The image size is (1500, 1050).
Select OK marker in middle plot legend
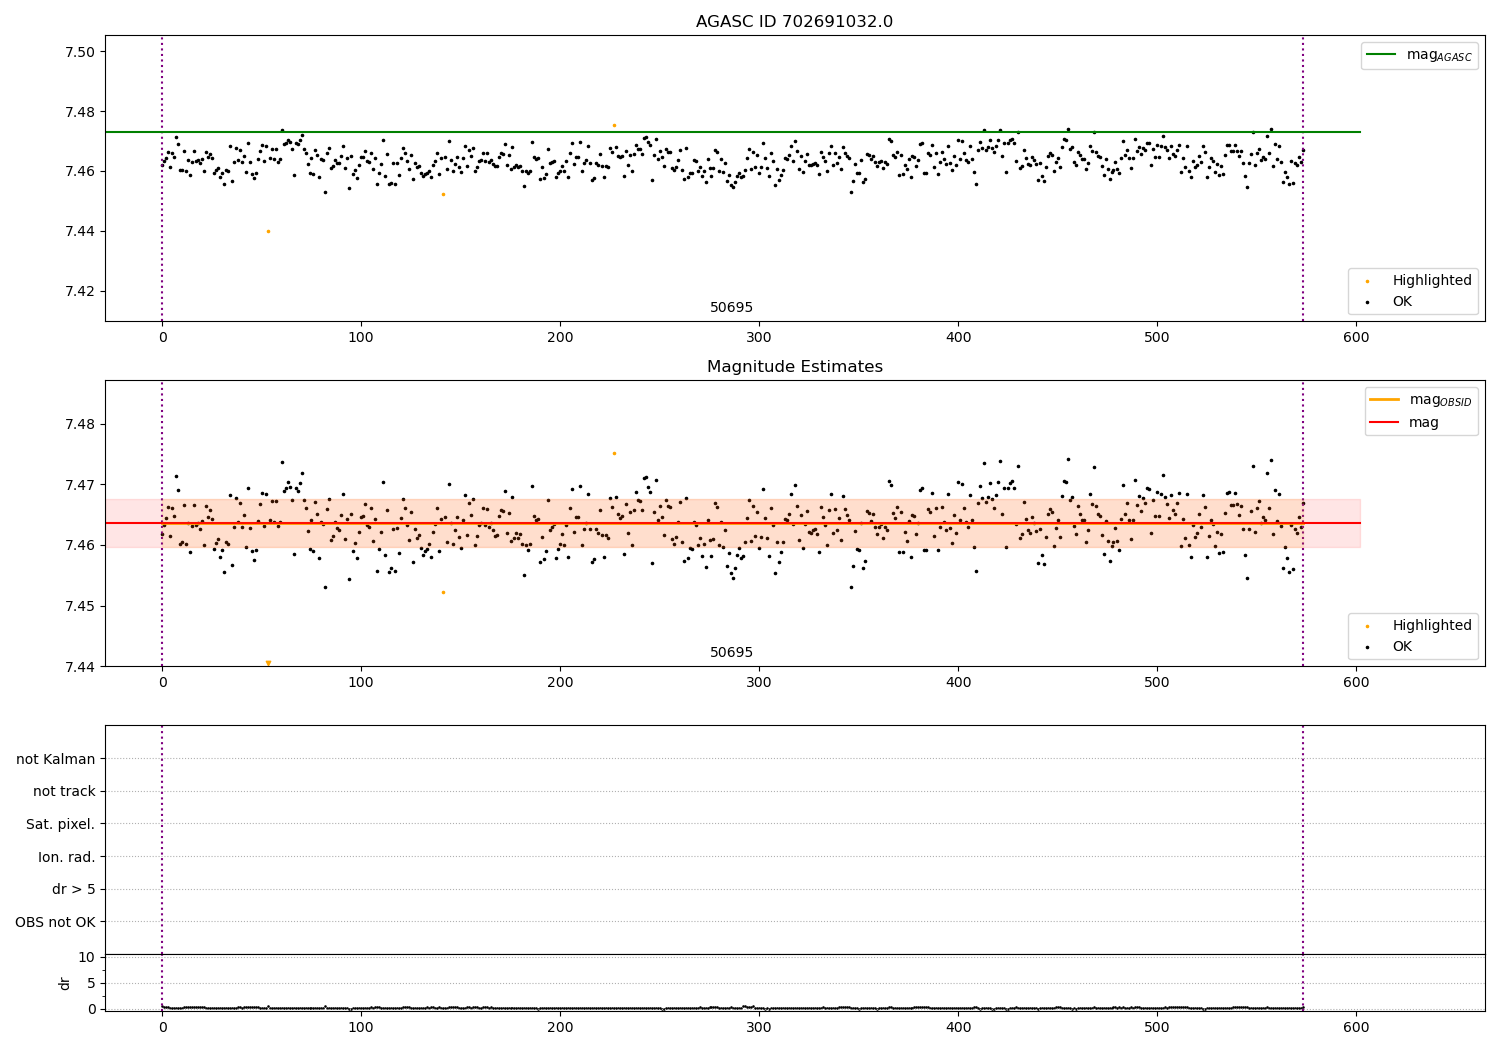click(1367, 647)
